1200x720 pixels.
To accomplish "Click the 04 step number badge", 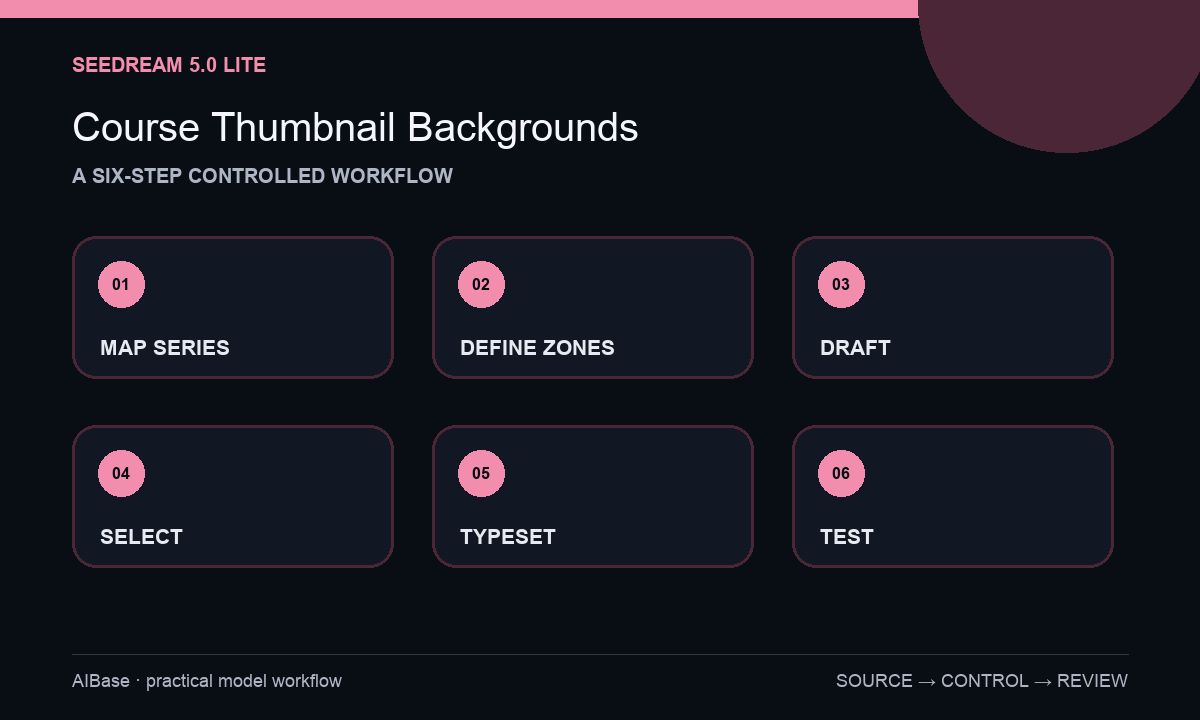I will 121,473.
